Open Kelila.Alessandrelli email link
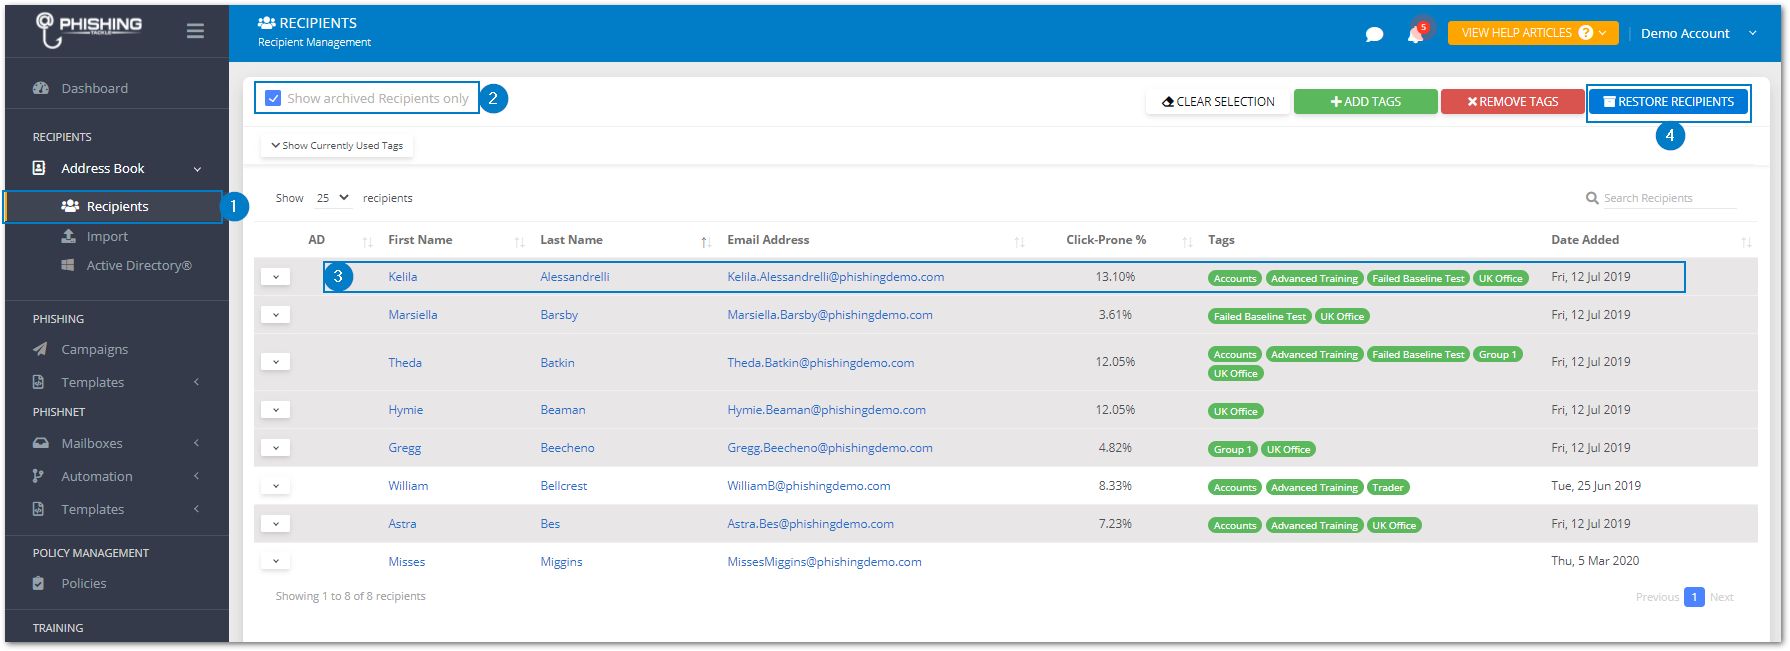The image size is (1790, 651). click(x=836, y=277)
